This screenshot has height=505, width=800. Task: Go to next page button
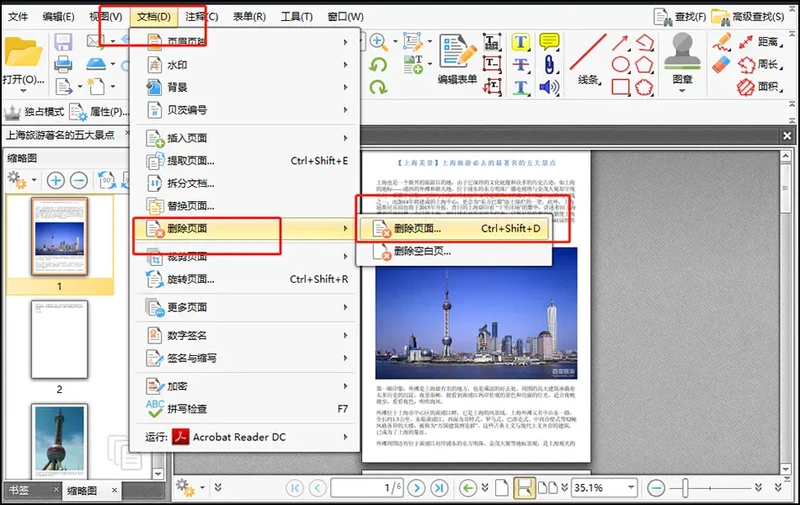click(x=416, y=488)
